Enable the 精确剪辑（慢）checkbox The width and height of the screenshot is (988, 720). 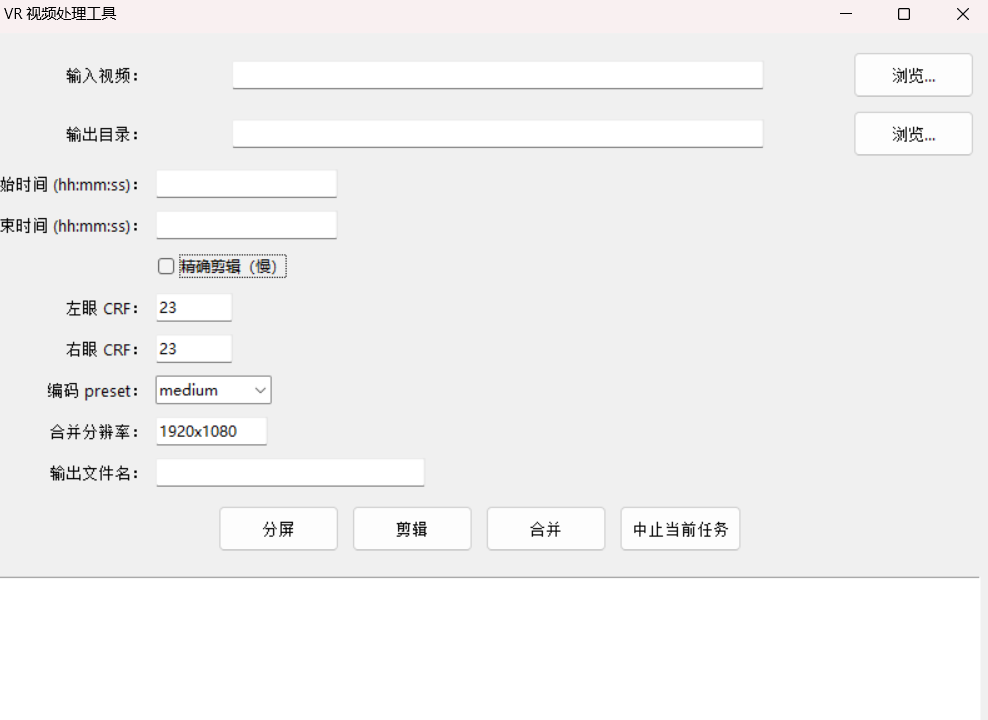tap(166, 267)
